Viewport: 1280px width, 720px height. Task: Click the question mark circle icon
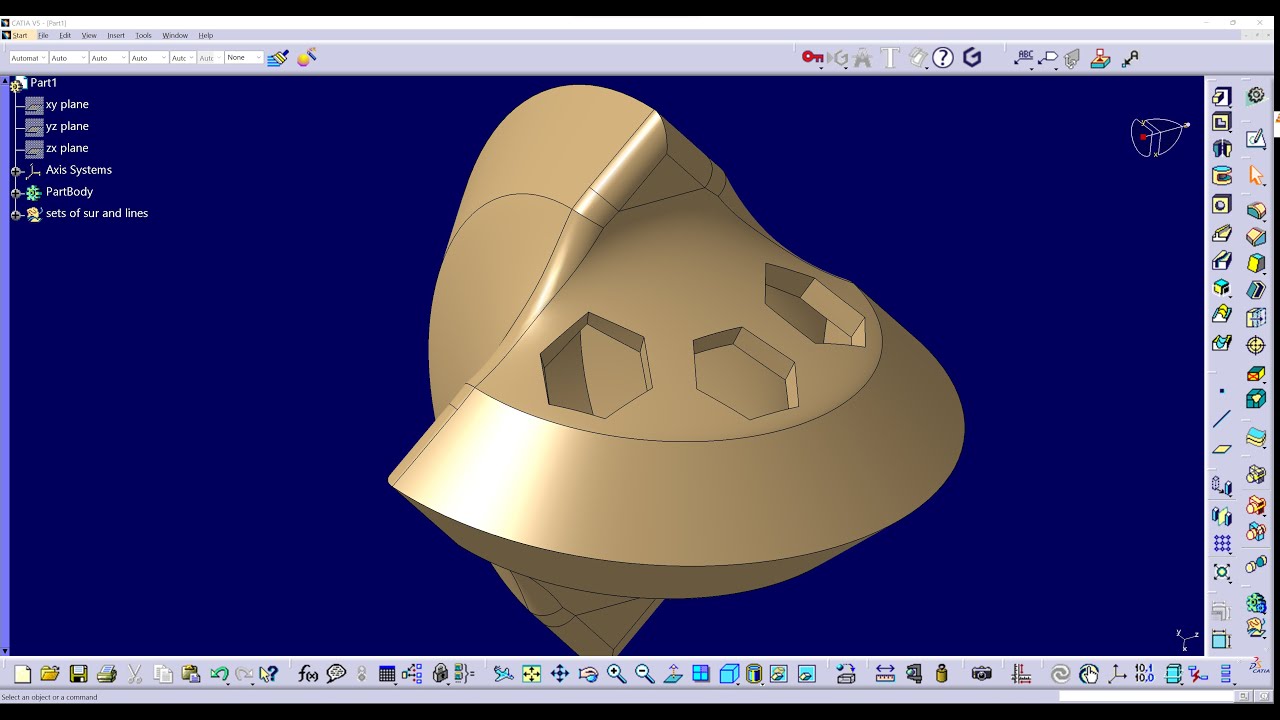(x=943, y=58)
